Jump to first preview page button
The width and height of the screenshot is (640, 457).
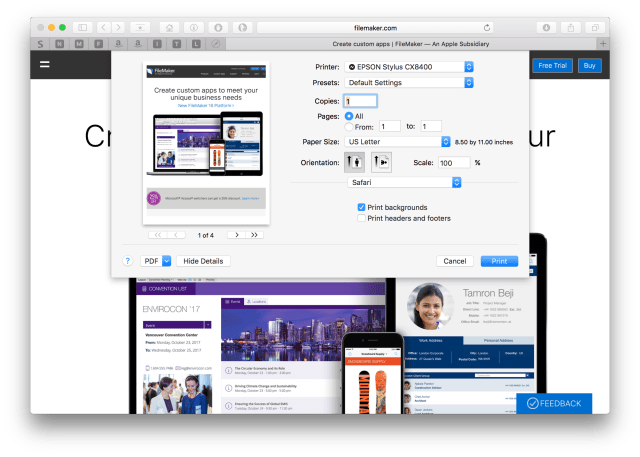click(x=158, y=235)
